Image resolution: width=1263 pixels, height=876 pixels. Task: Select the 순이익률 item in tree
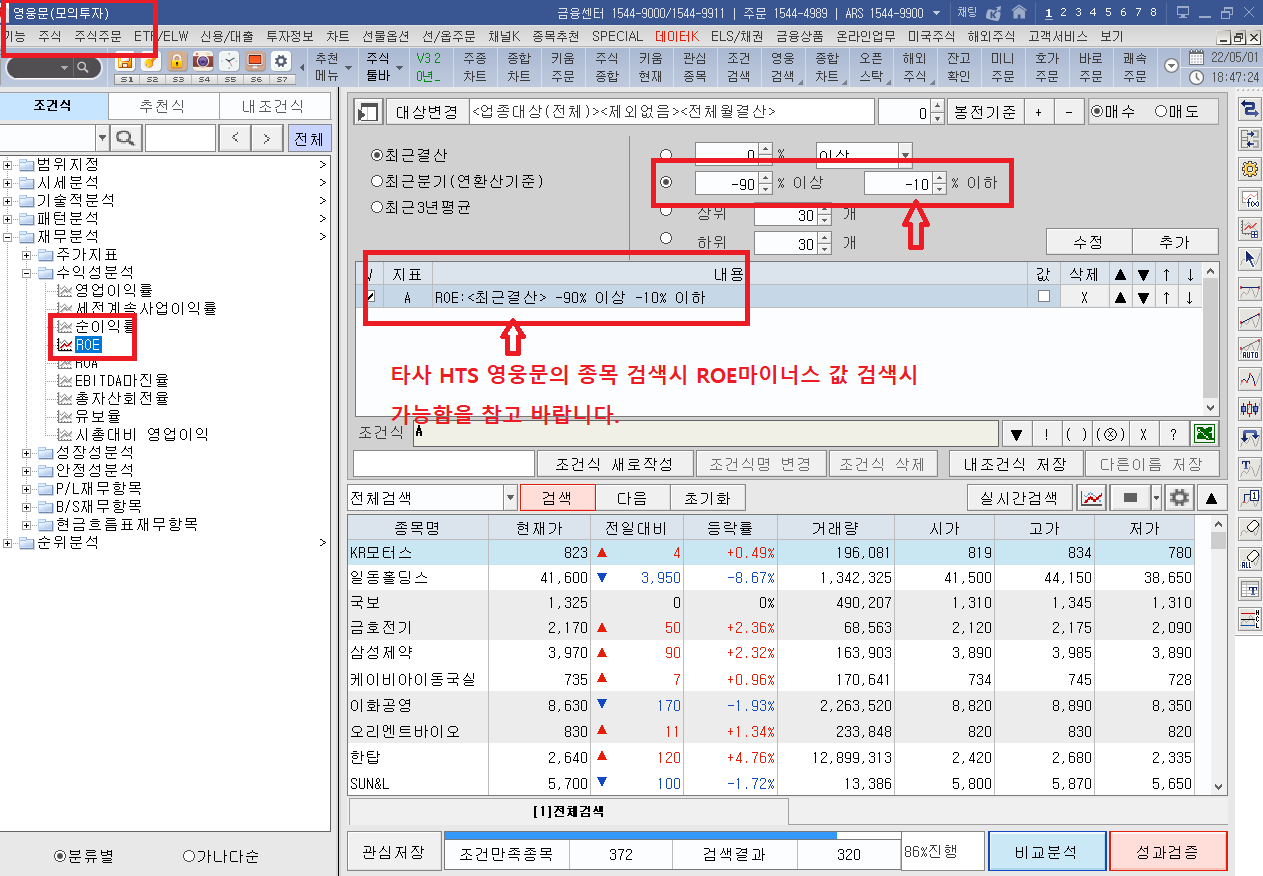coord(104,327)
